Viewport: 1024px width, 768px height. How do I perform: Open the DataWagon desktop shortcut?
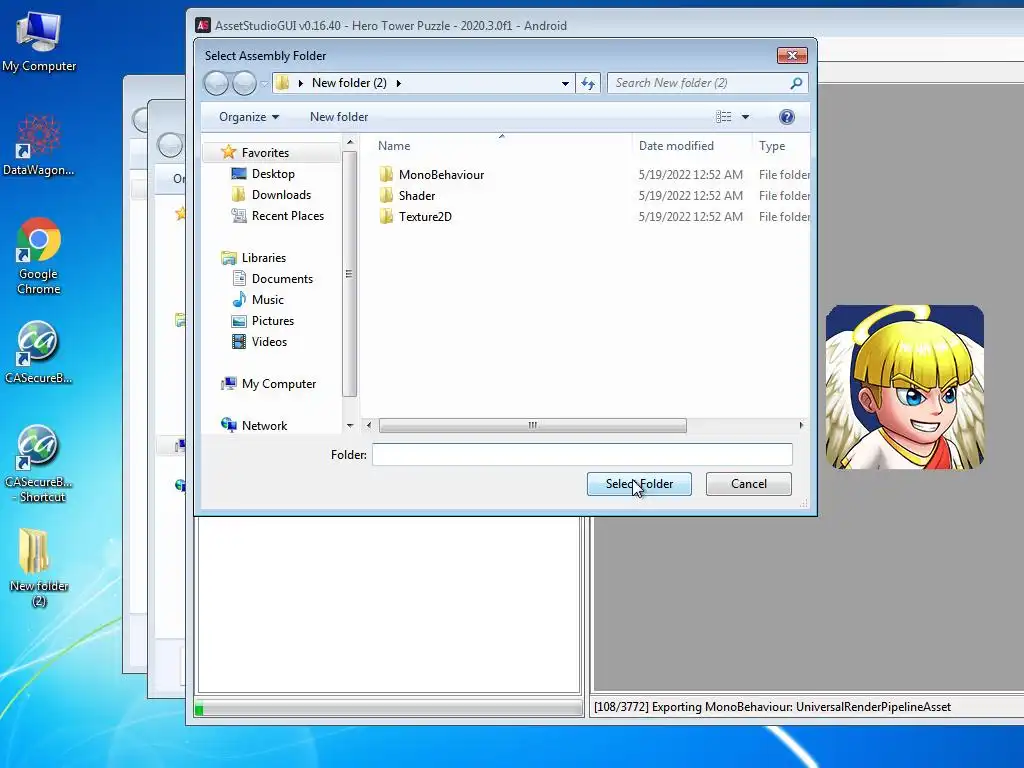click(39, 145)
